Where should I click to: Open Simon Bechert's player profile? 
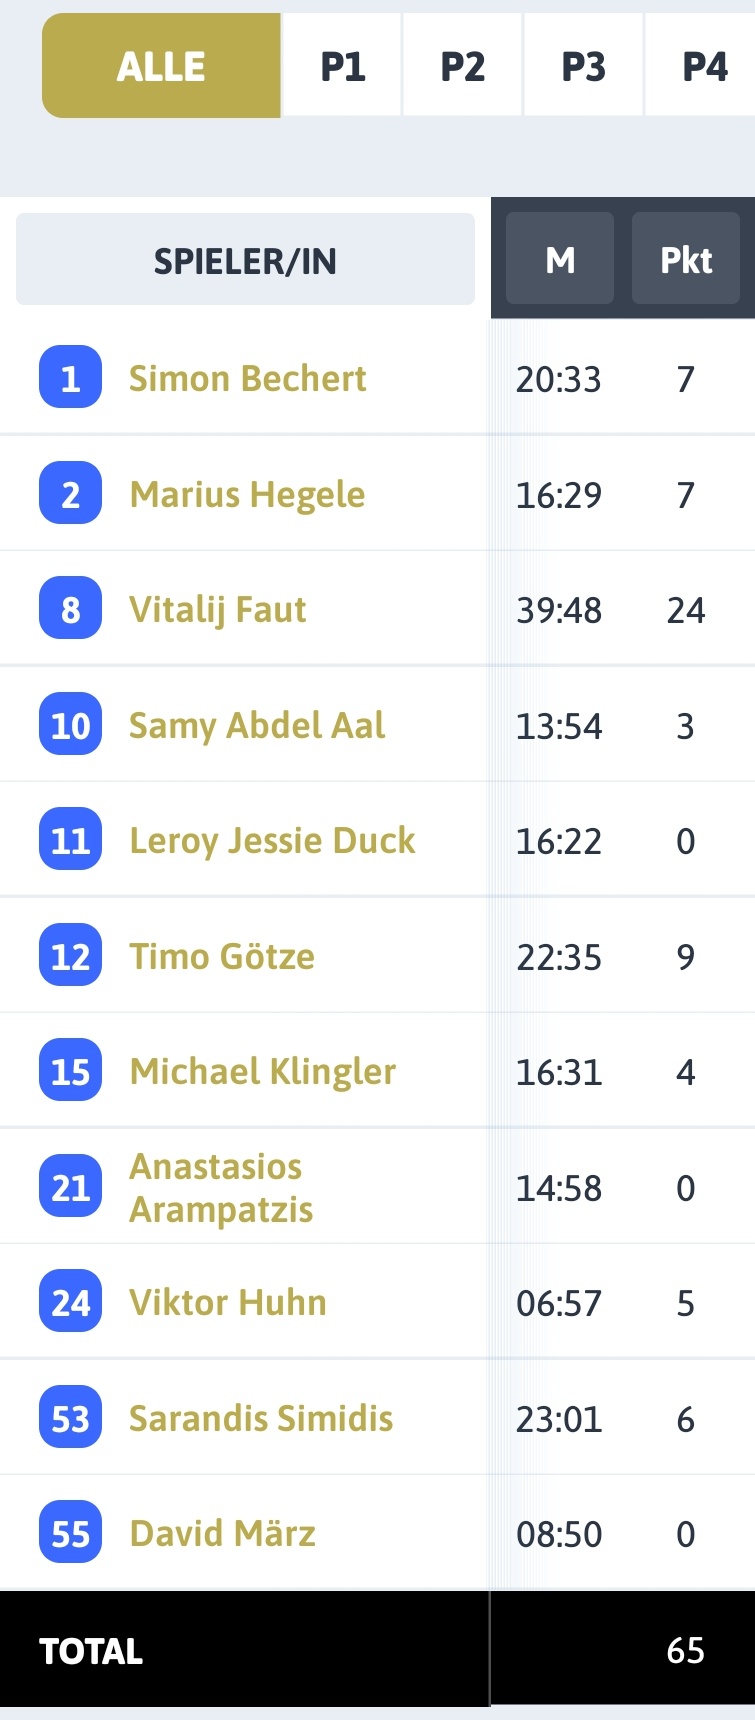click(x=247, y=378)
